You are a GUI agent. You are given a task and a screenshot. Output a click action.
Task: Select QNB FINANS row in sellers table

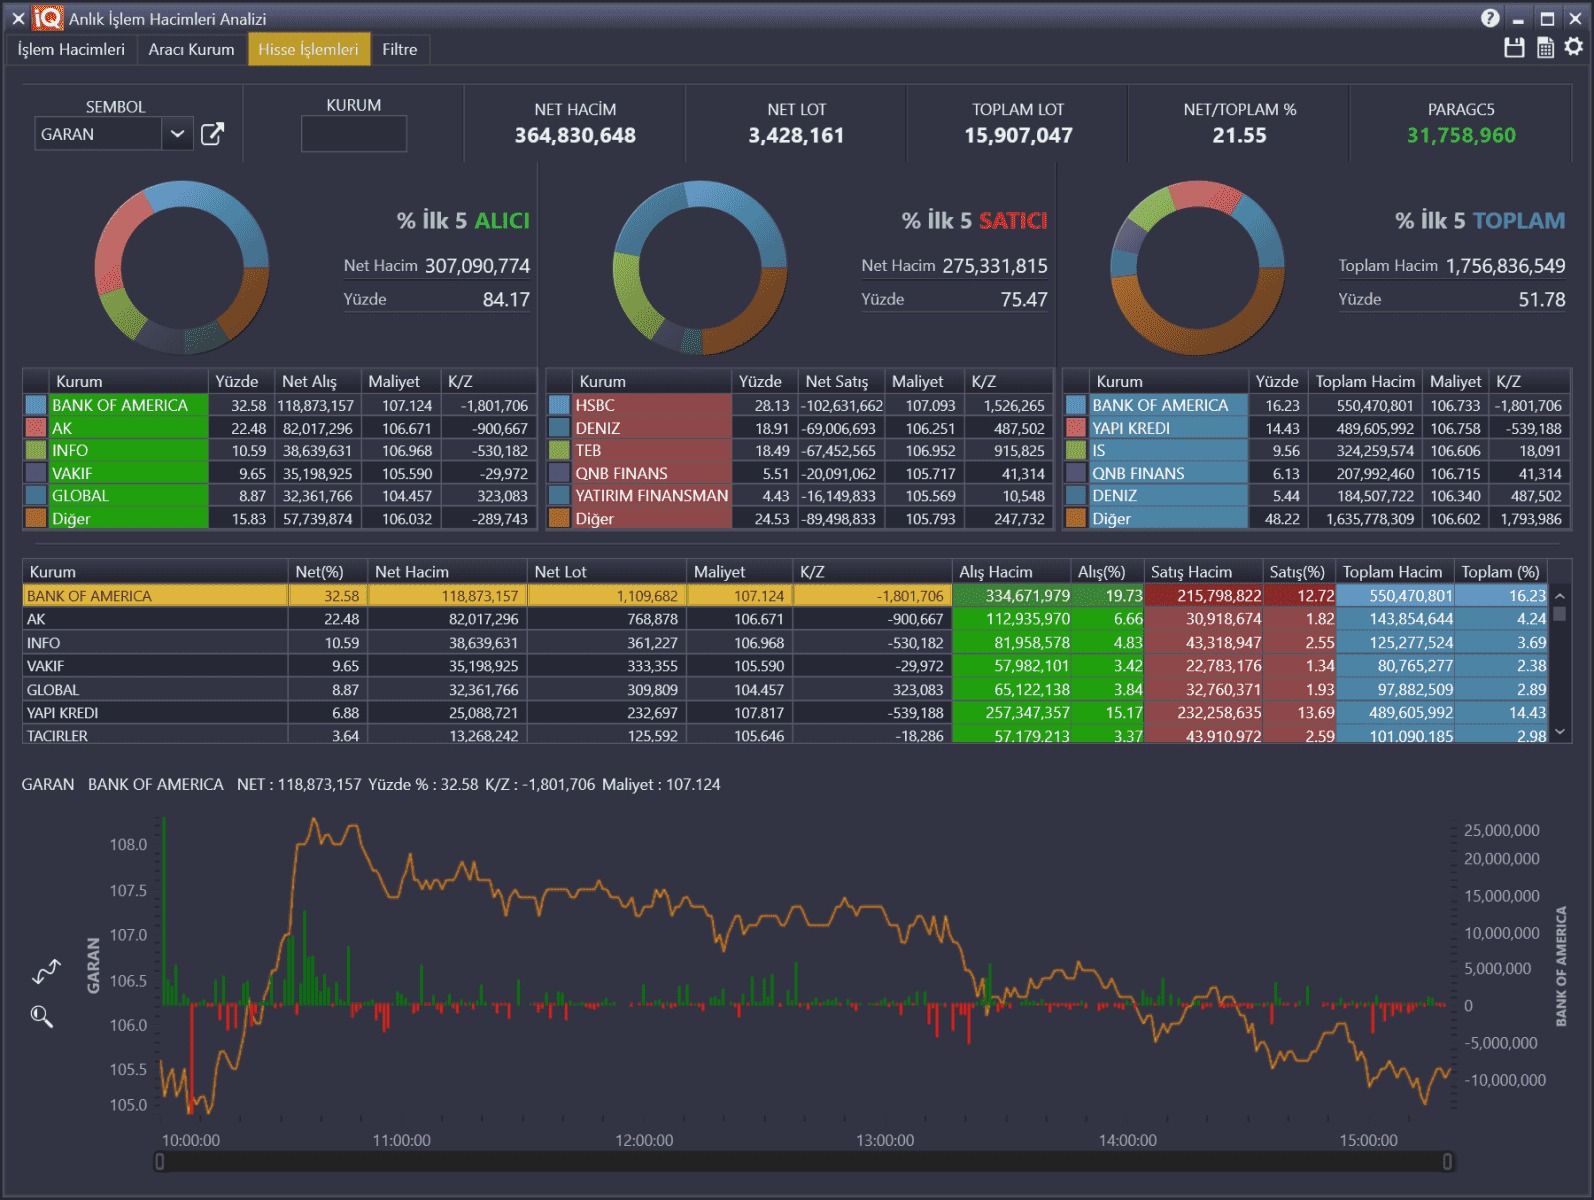[800, 473]
